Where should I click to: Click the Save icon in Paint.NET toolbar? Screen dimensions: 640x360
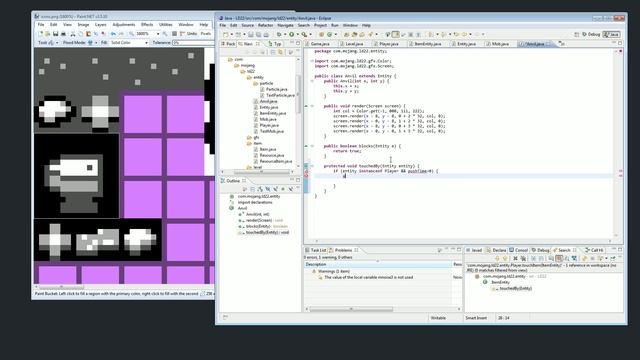pos(56,34)
